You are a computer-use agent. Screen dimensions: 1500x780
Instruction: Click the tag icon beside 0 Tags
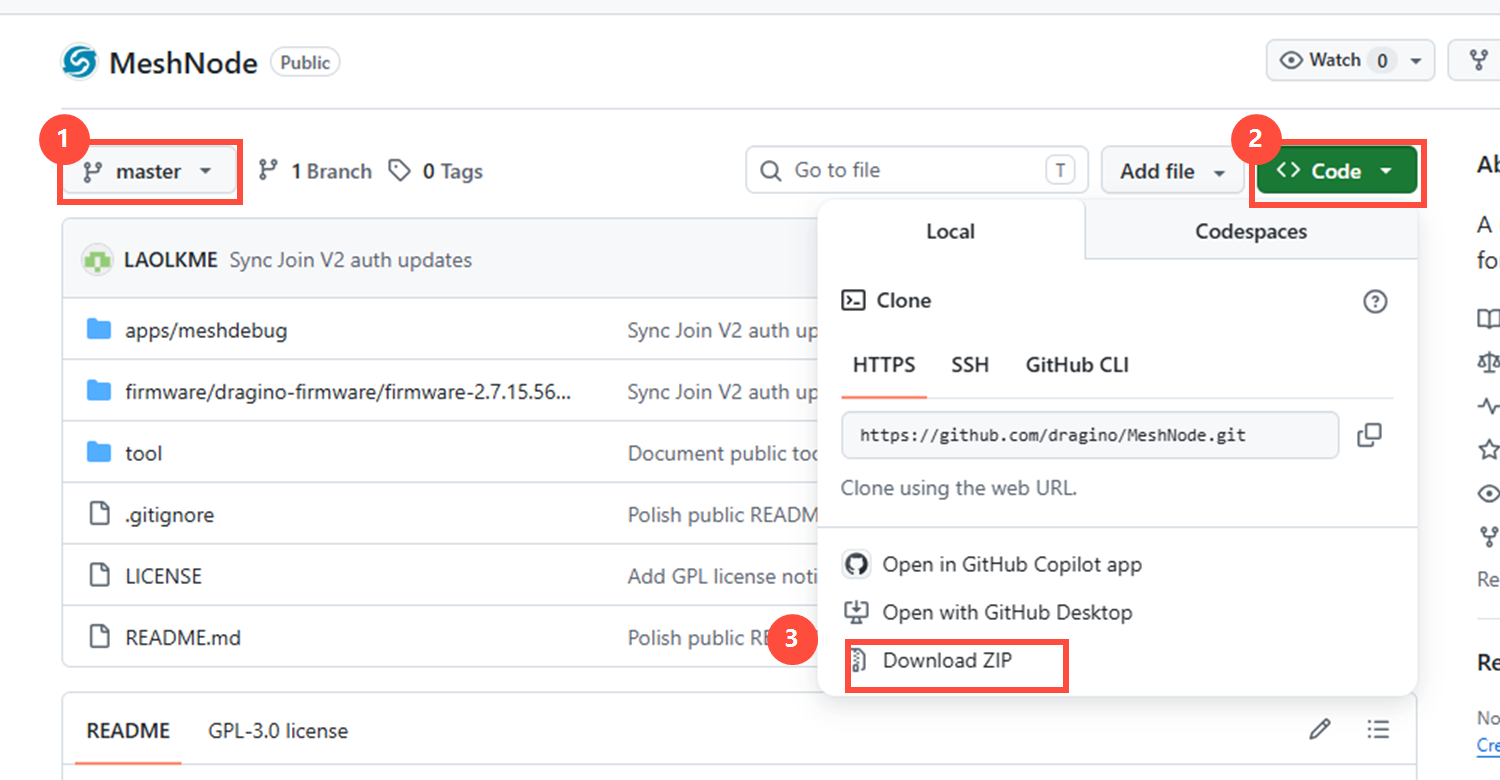click(400, 171)
